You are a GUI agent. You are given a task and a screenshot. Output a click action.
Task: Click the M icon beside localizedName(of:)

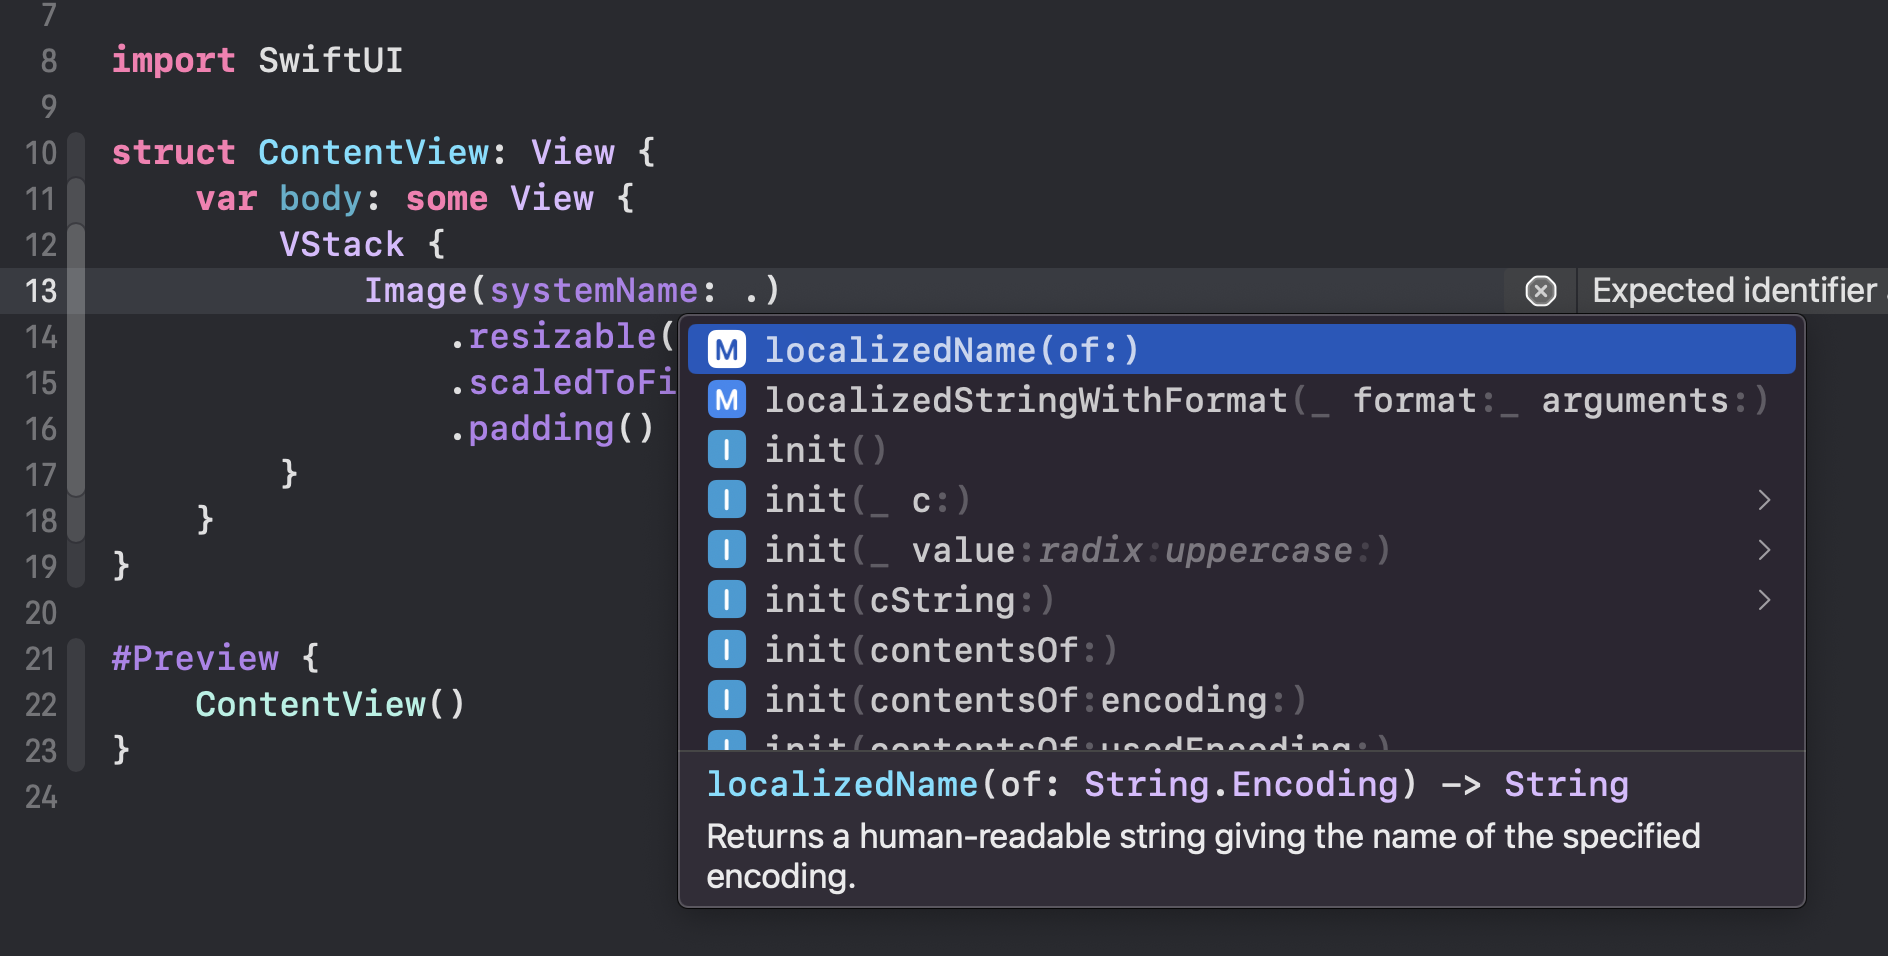tap(727, 349)
